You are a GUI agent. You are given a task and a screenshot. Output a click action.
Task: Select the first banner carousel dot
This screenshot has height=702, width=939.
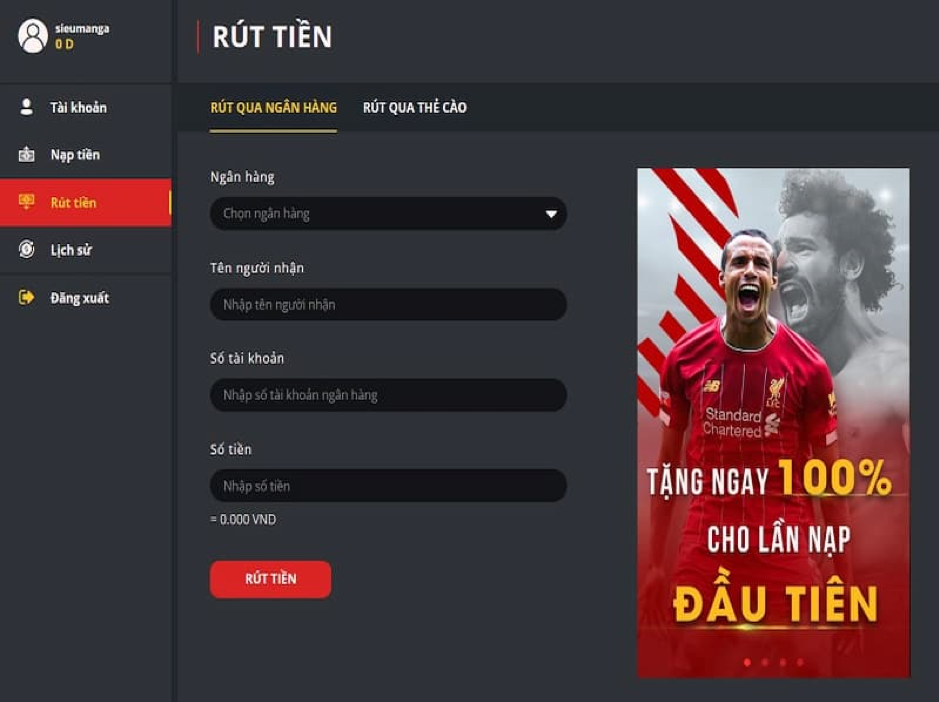point(747,662)
